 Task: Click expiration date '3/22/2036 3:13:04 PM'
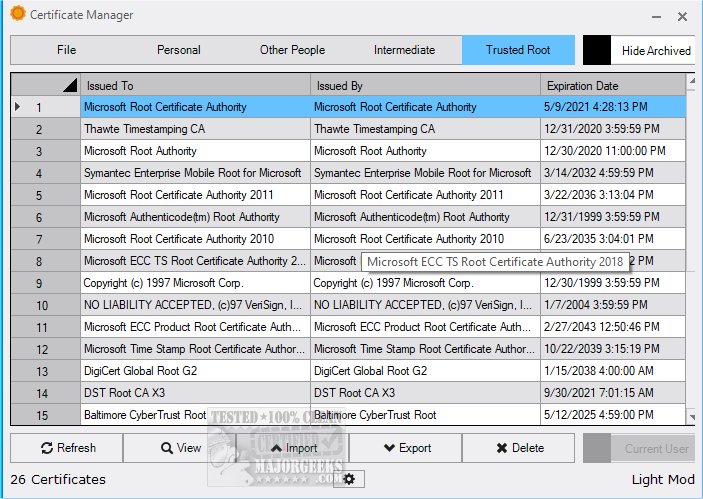pos(613,195)
